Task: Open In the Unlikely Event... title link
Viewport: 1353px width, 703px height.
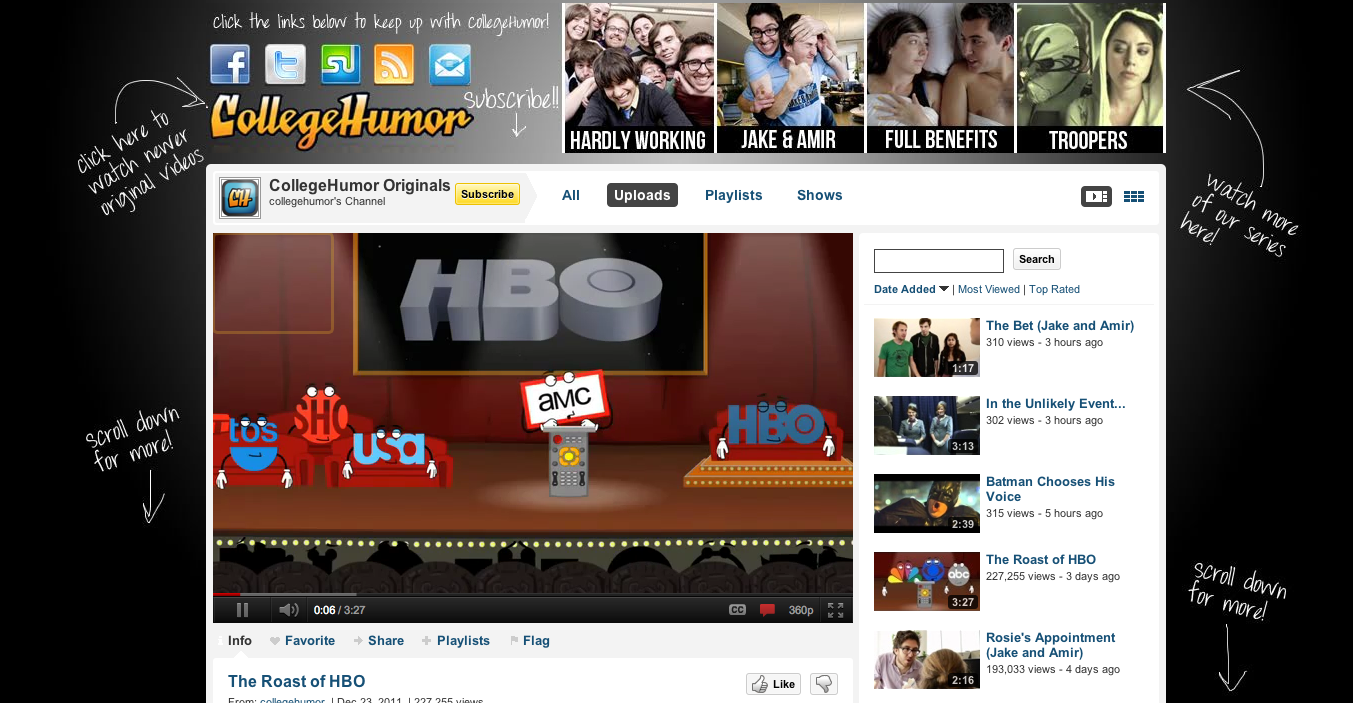Action: tap(1056, 404)
